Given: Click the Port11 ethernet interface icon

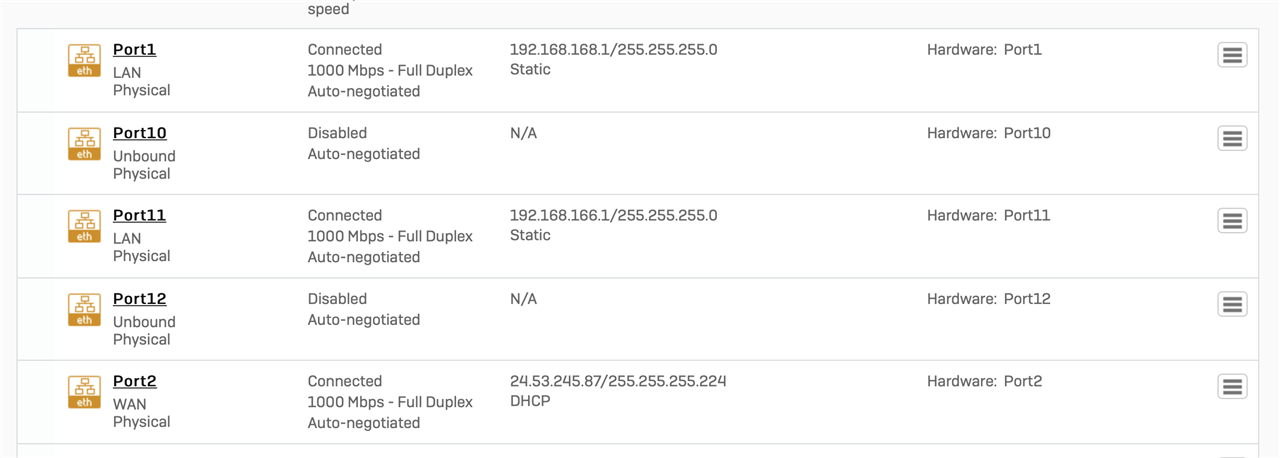Looking at the screenshot, I should point(84,226).
